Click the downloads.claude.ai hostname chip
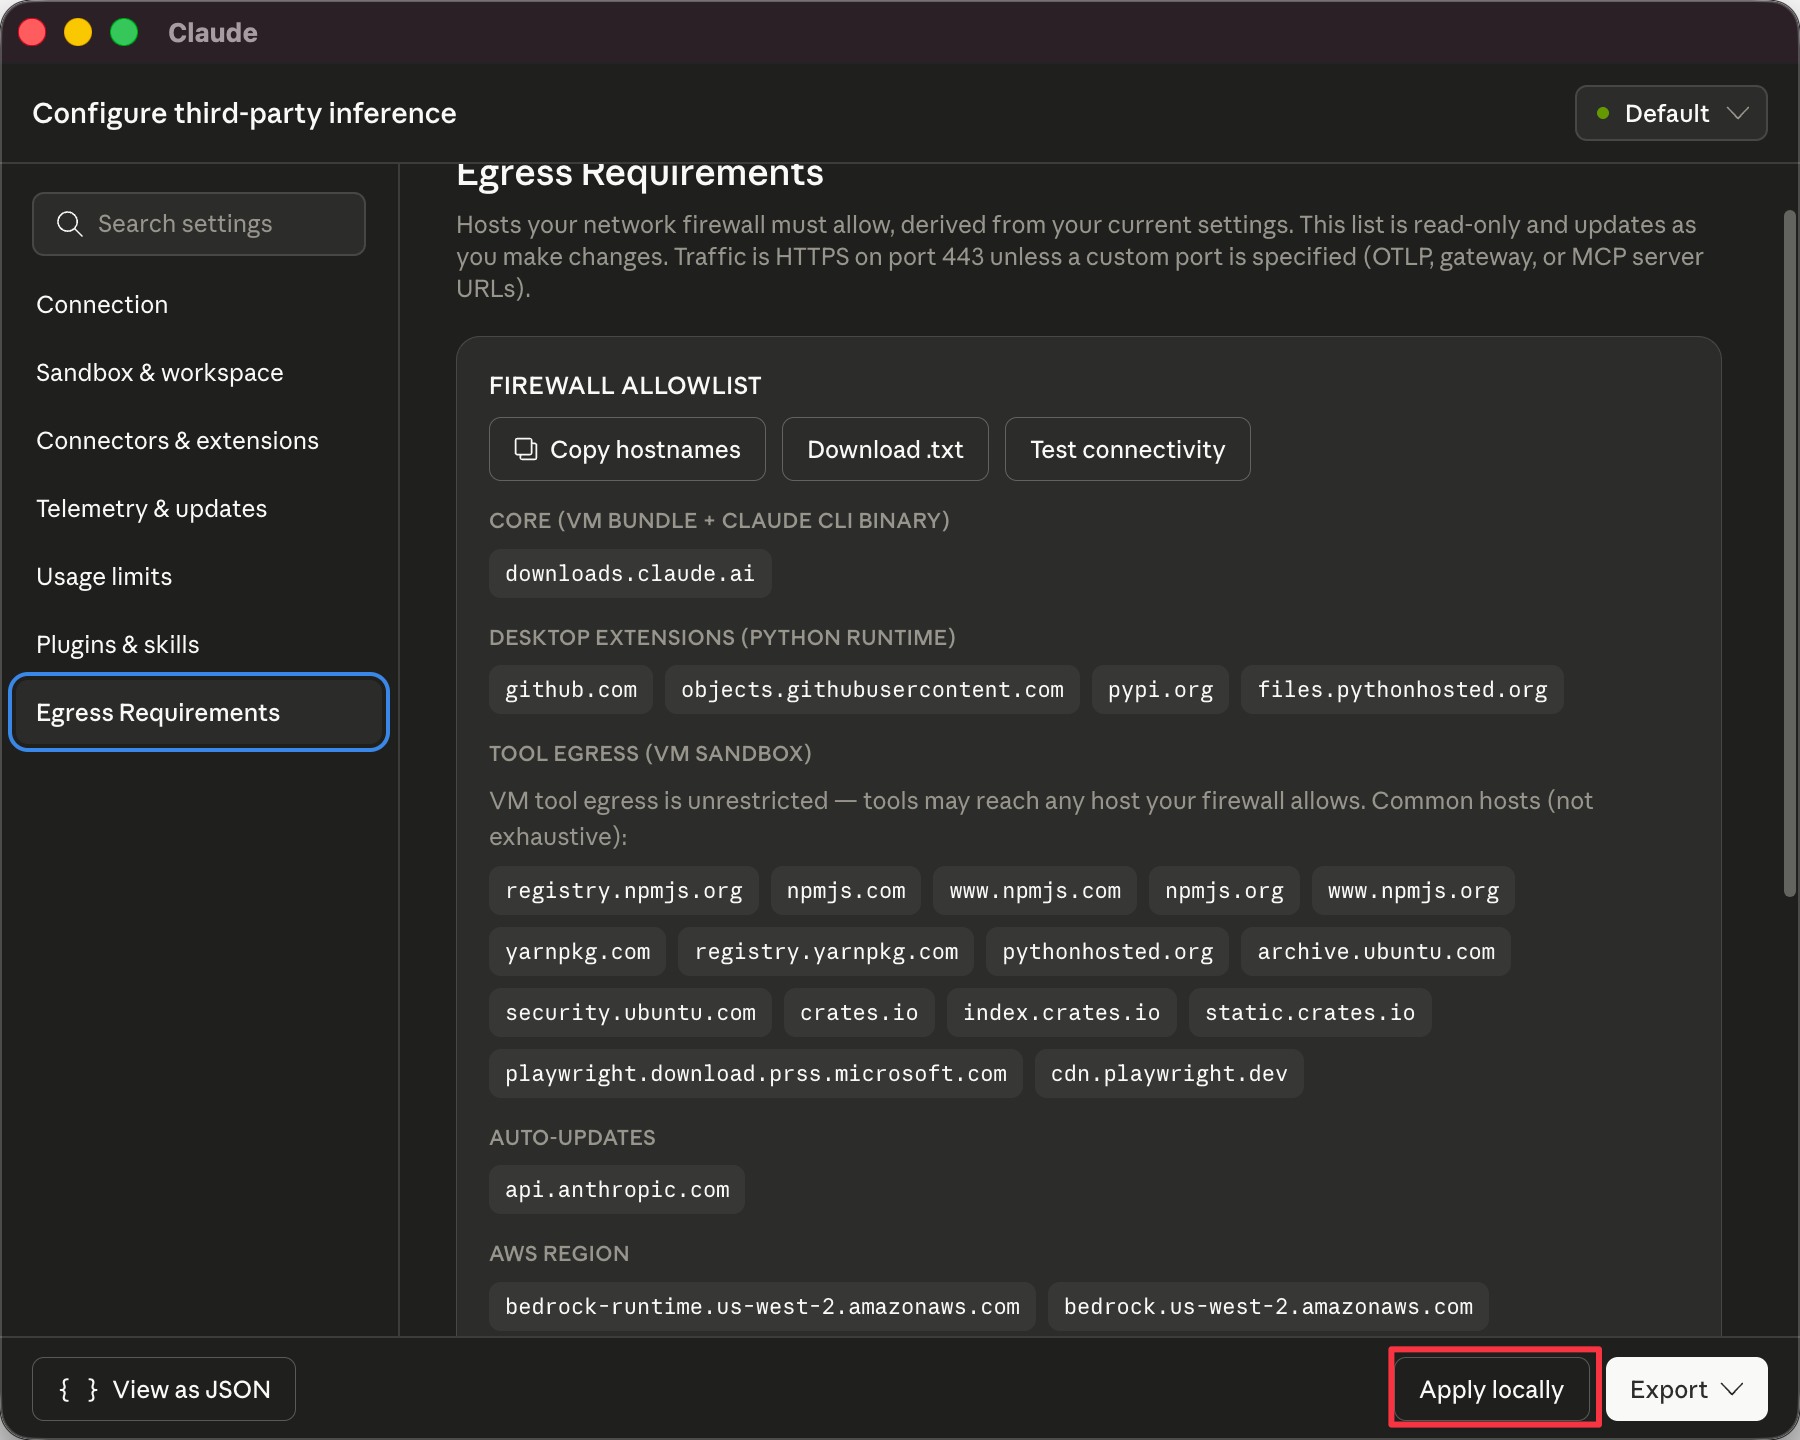Image resolution: width=1800 pixels, height=1440 pixels. coord(630,573)
